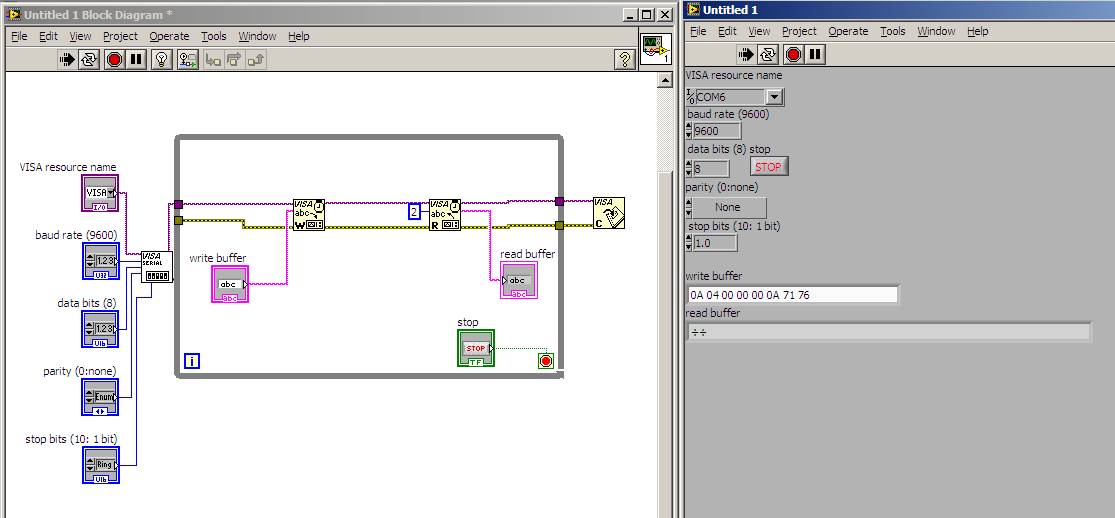Select VISA Configure Serial Port node
This screenshot has width=1115, height=518.
(156, 267)
